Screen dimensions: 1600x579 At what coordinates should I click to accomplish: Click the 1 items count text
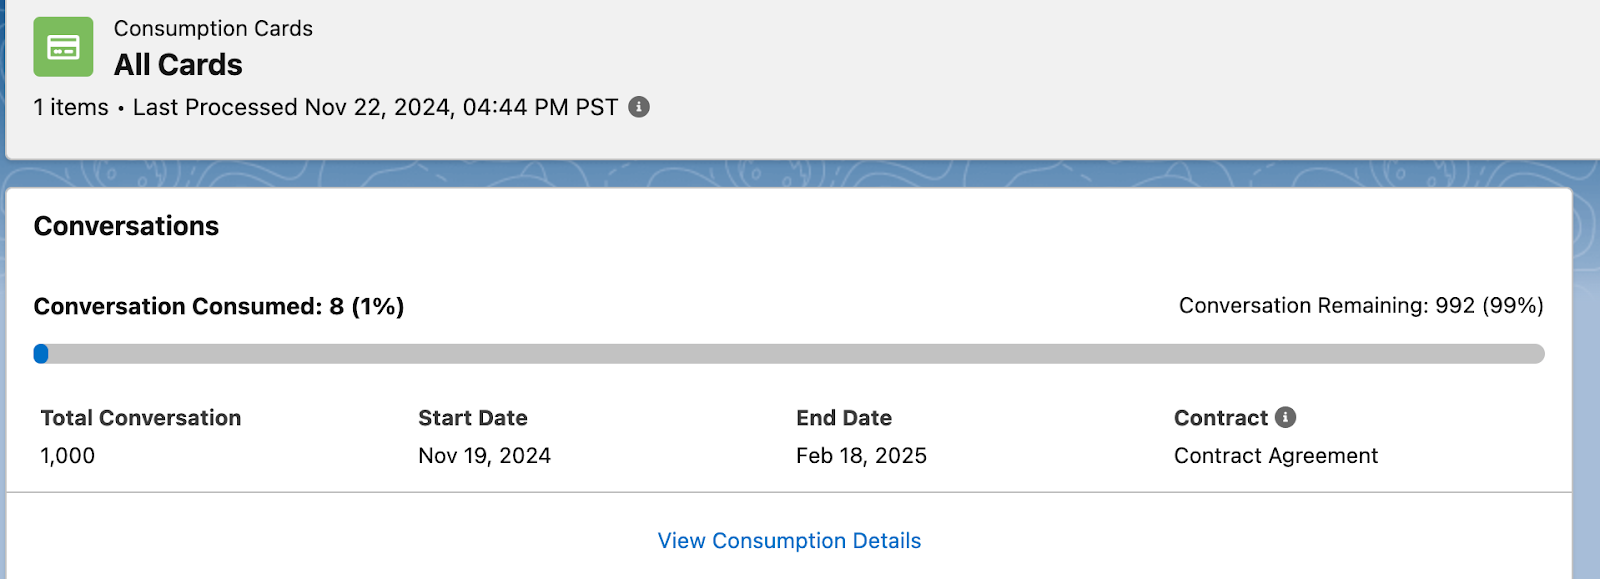(x=71, y=107)
